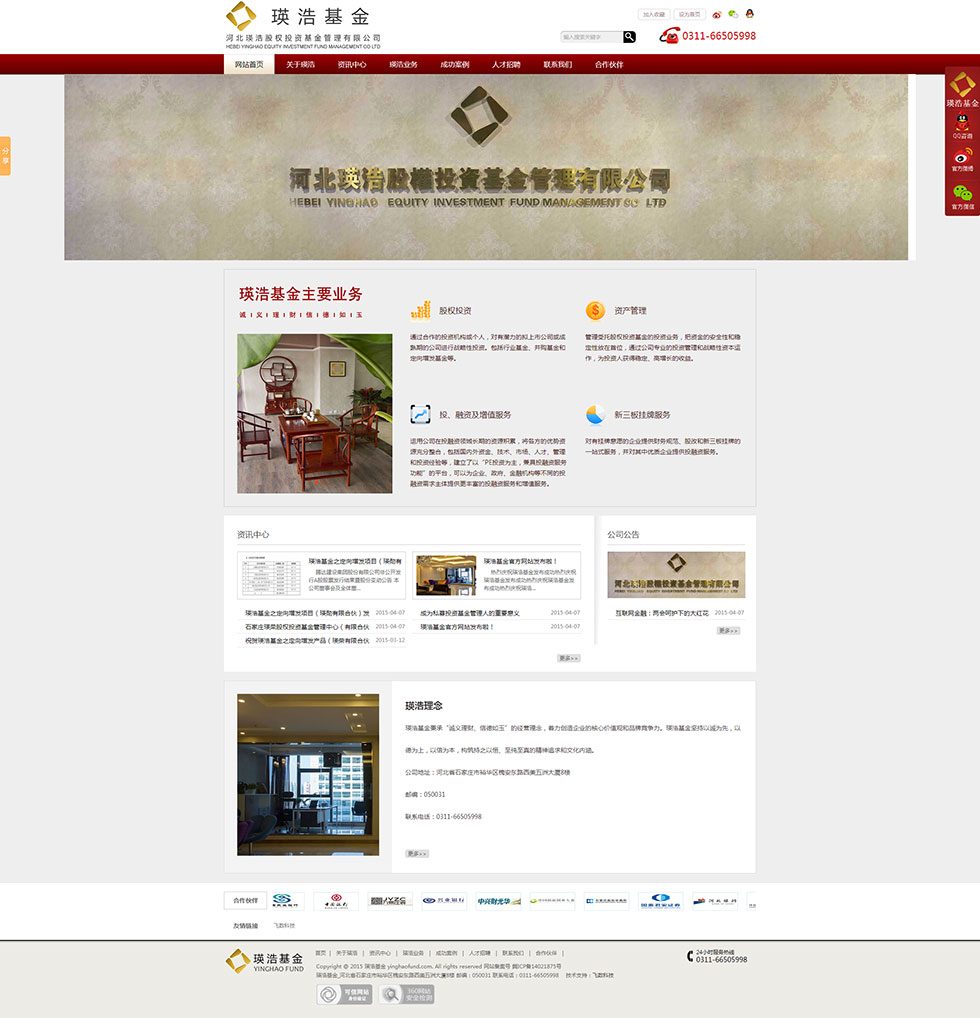Click the 可信网站 certification badge in footer
980x1018 pixels.
coord(344,994)
